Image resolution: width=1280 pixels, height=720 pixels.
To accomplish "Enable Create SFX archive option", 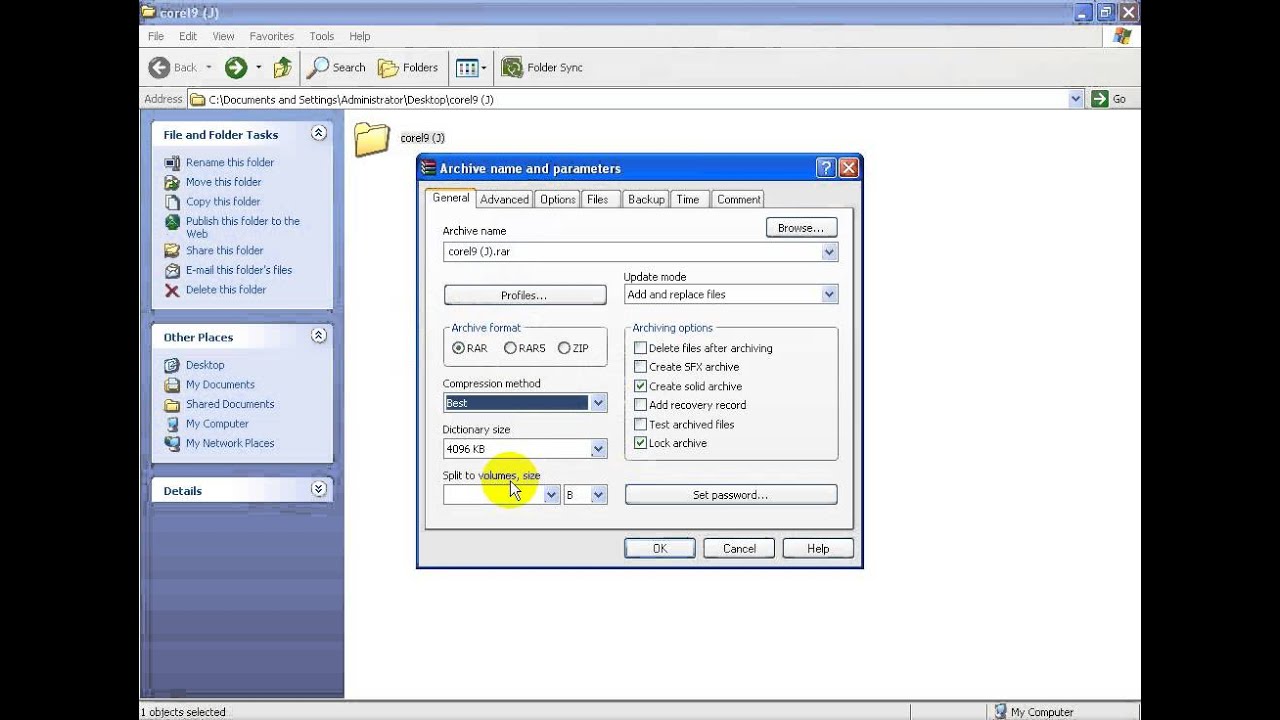I will [641, 367].
